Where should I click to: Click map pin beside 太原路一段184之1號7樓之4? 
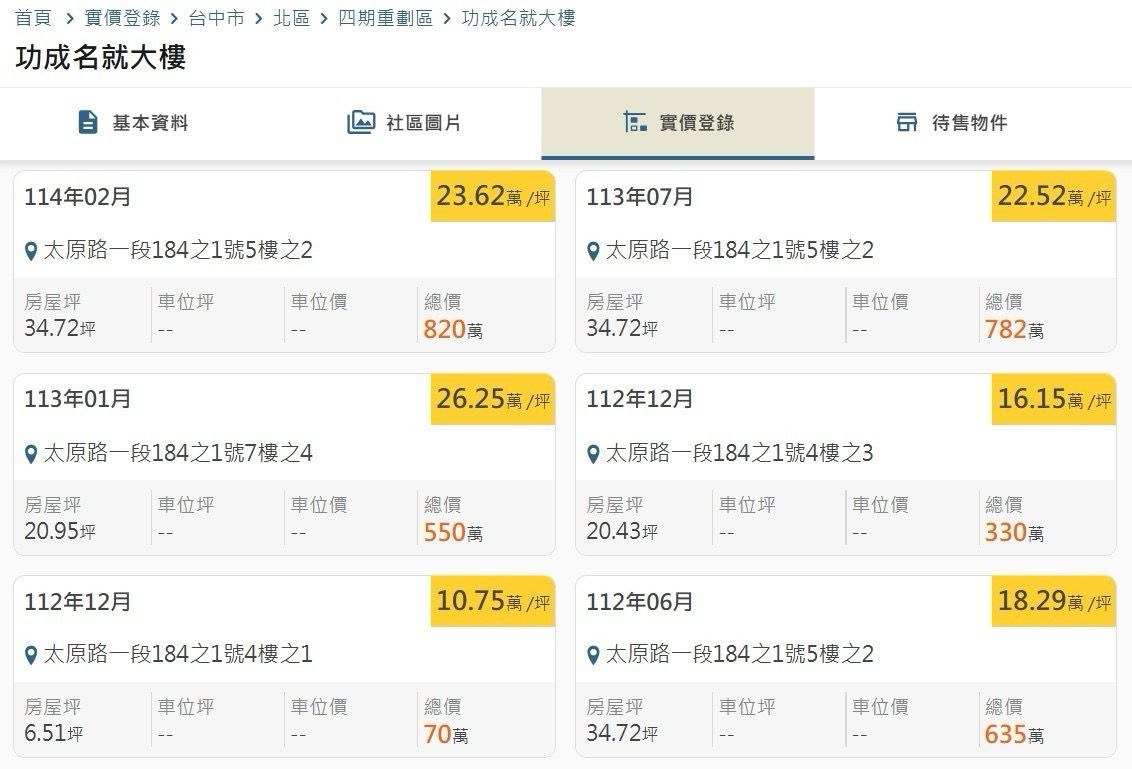click(31, 454)
